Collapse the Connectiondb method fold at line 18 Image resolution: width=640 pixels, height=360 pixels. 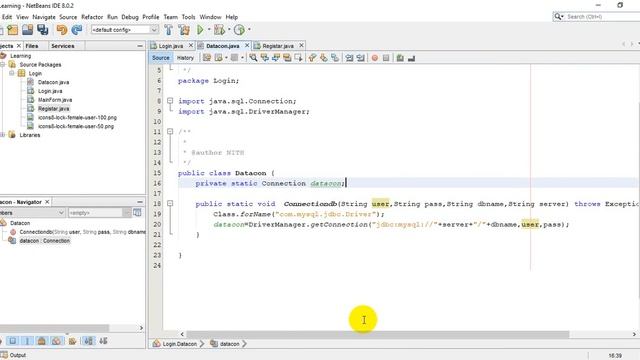pos(170,203)
